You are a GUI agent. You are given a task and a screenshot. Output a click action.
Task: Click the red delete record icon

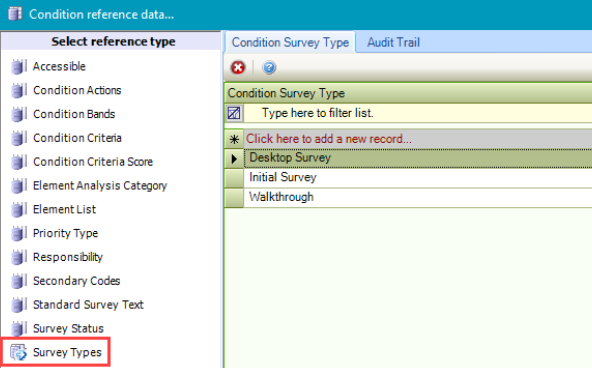238,68
